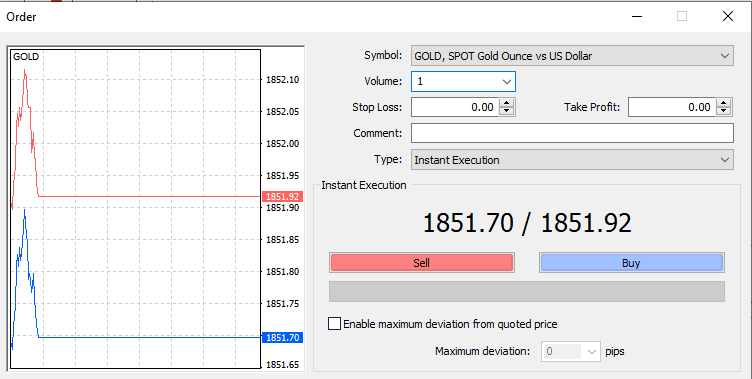This screenshot has width=752, height=379.
Task: Click into the Take Profit value field
Action: pos(672,107)
